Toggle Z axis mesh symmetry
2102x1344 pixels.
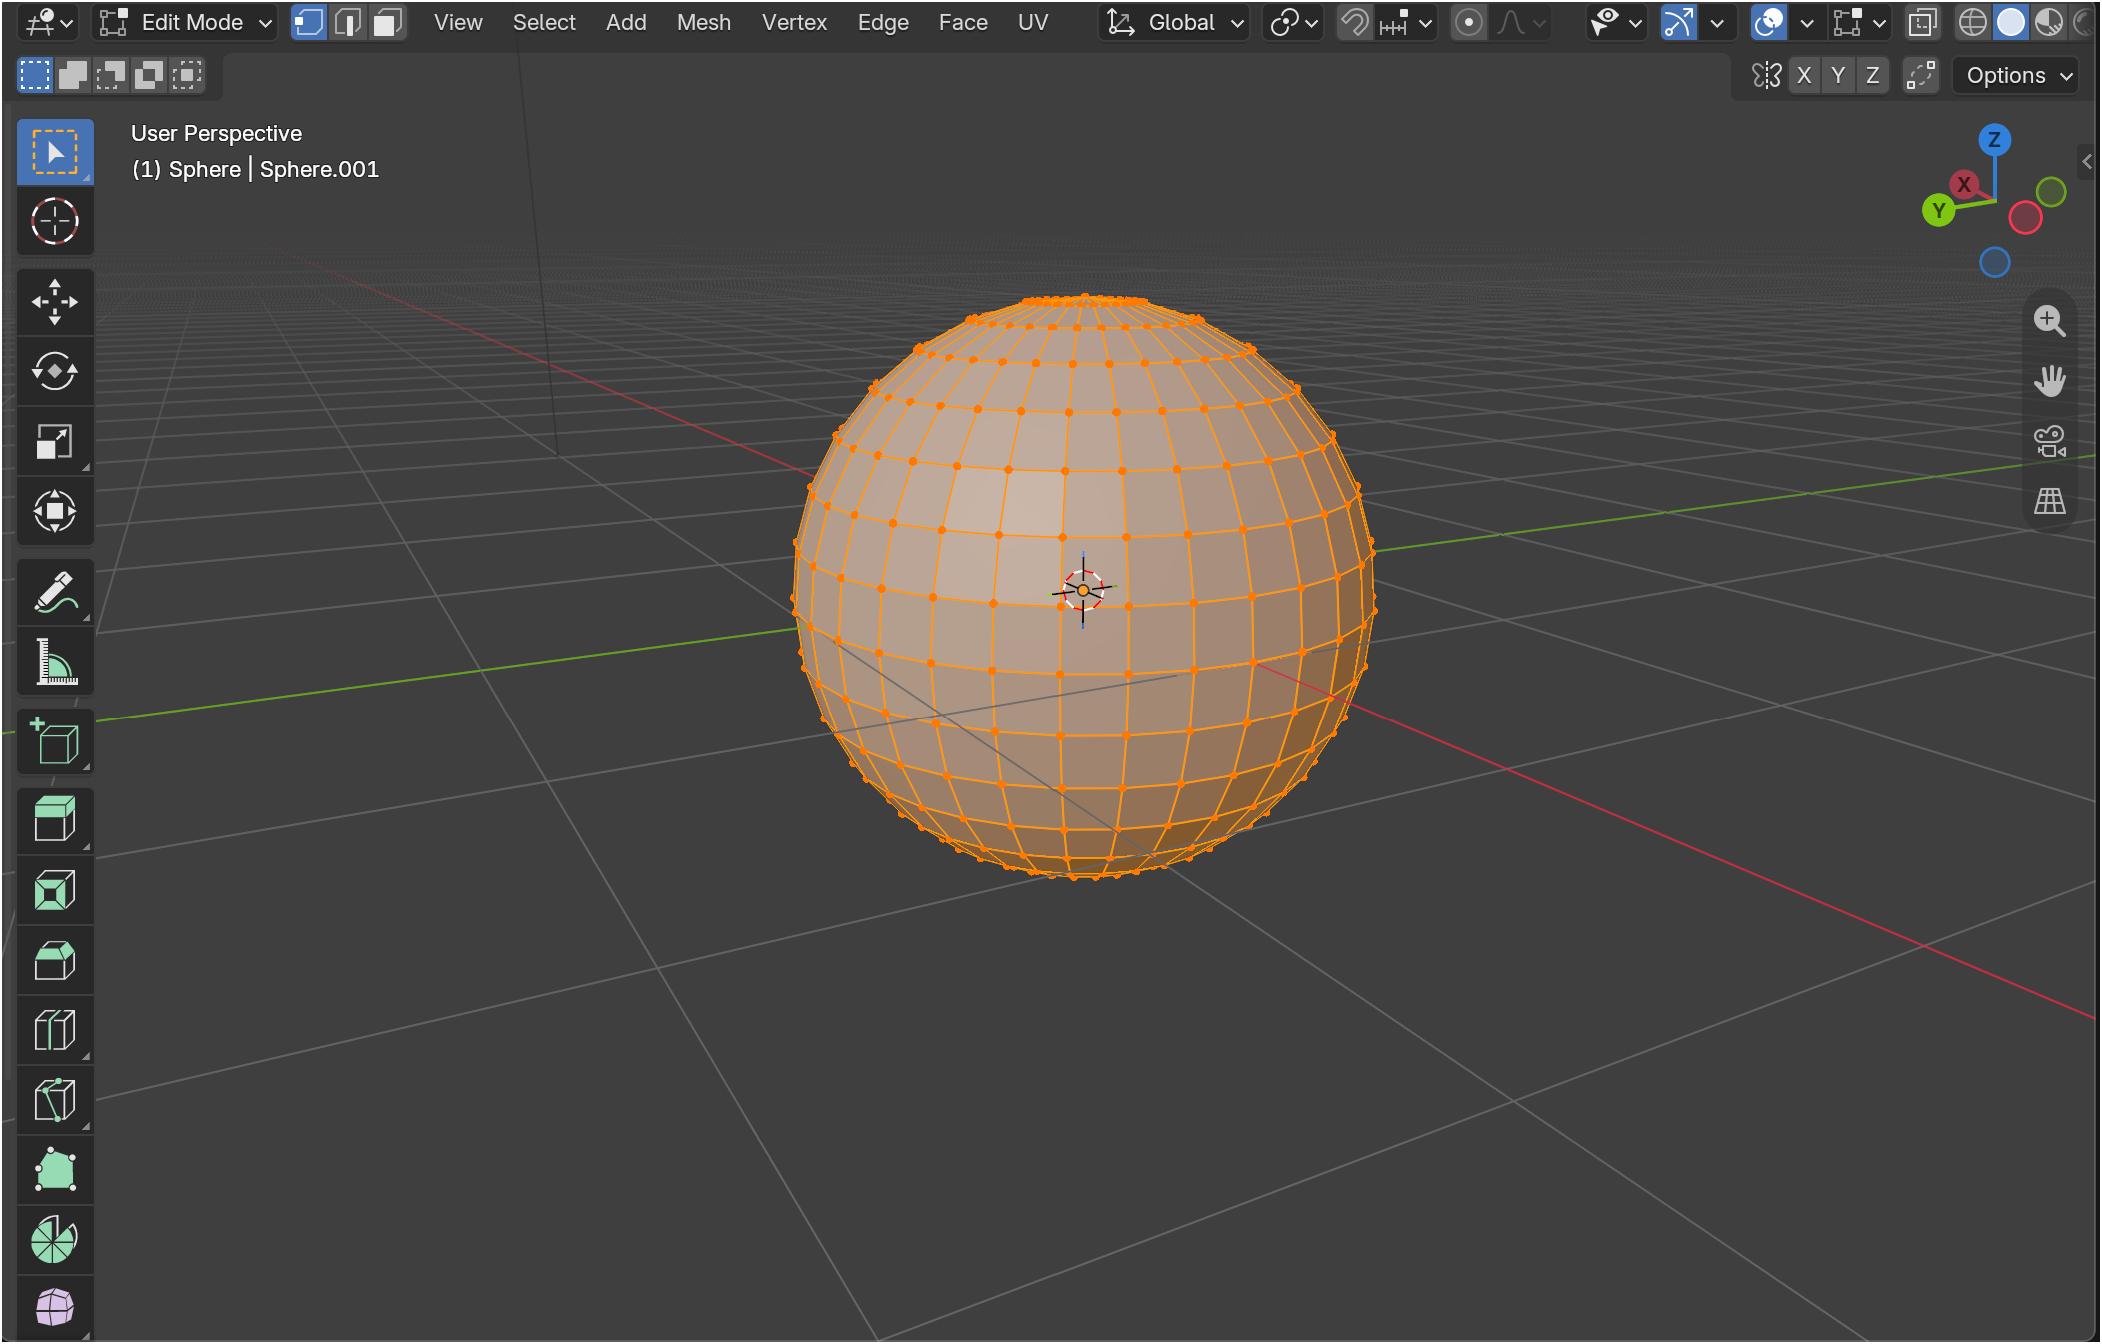click(1872, 75)
